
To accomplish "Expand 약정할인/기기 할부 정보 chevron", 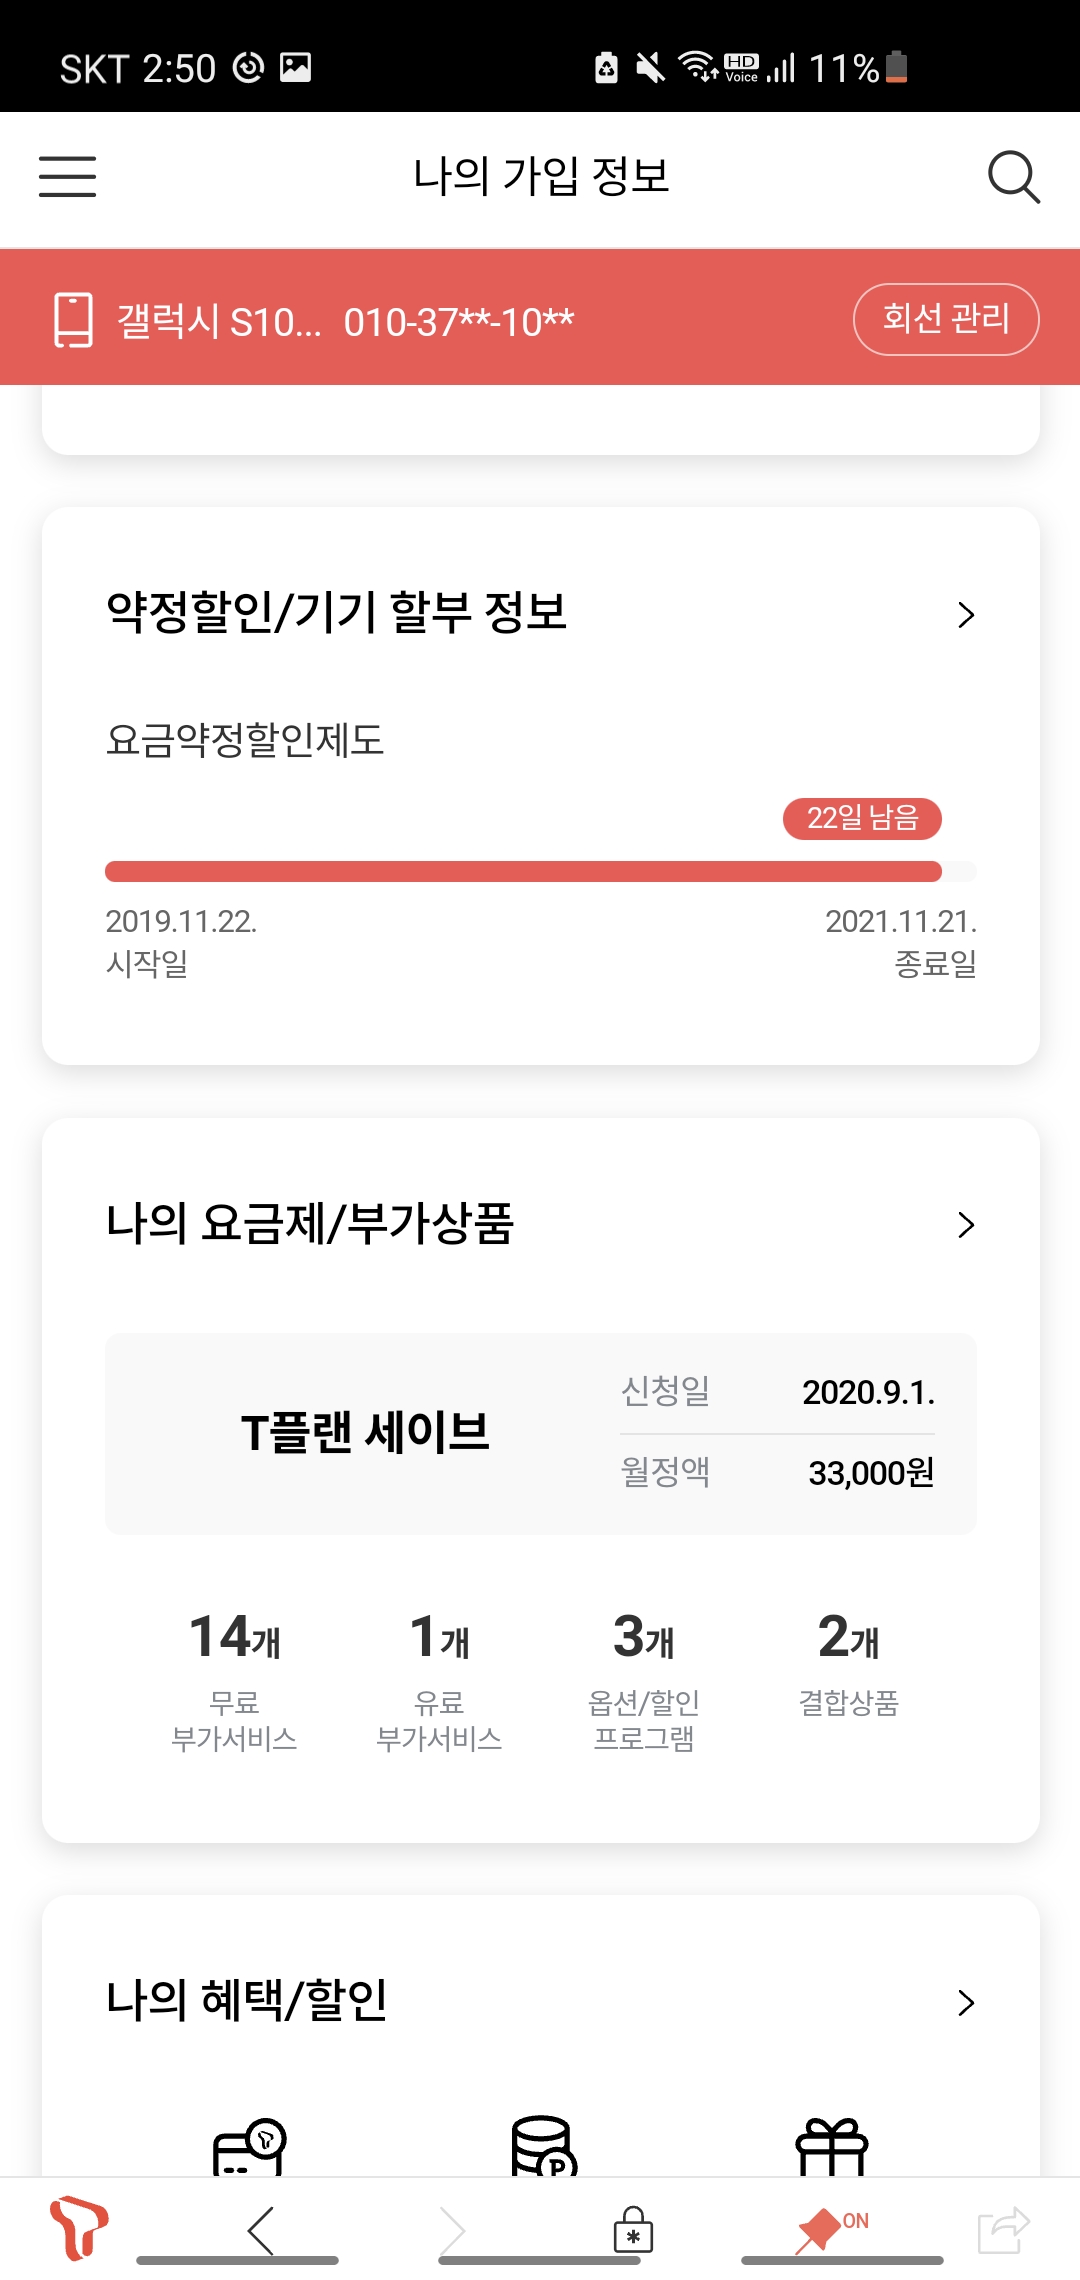I will (x=965, y=615).
